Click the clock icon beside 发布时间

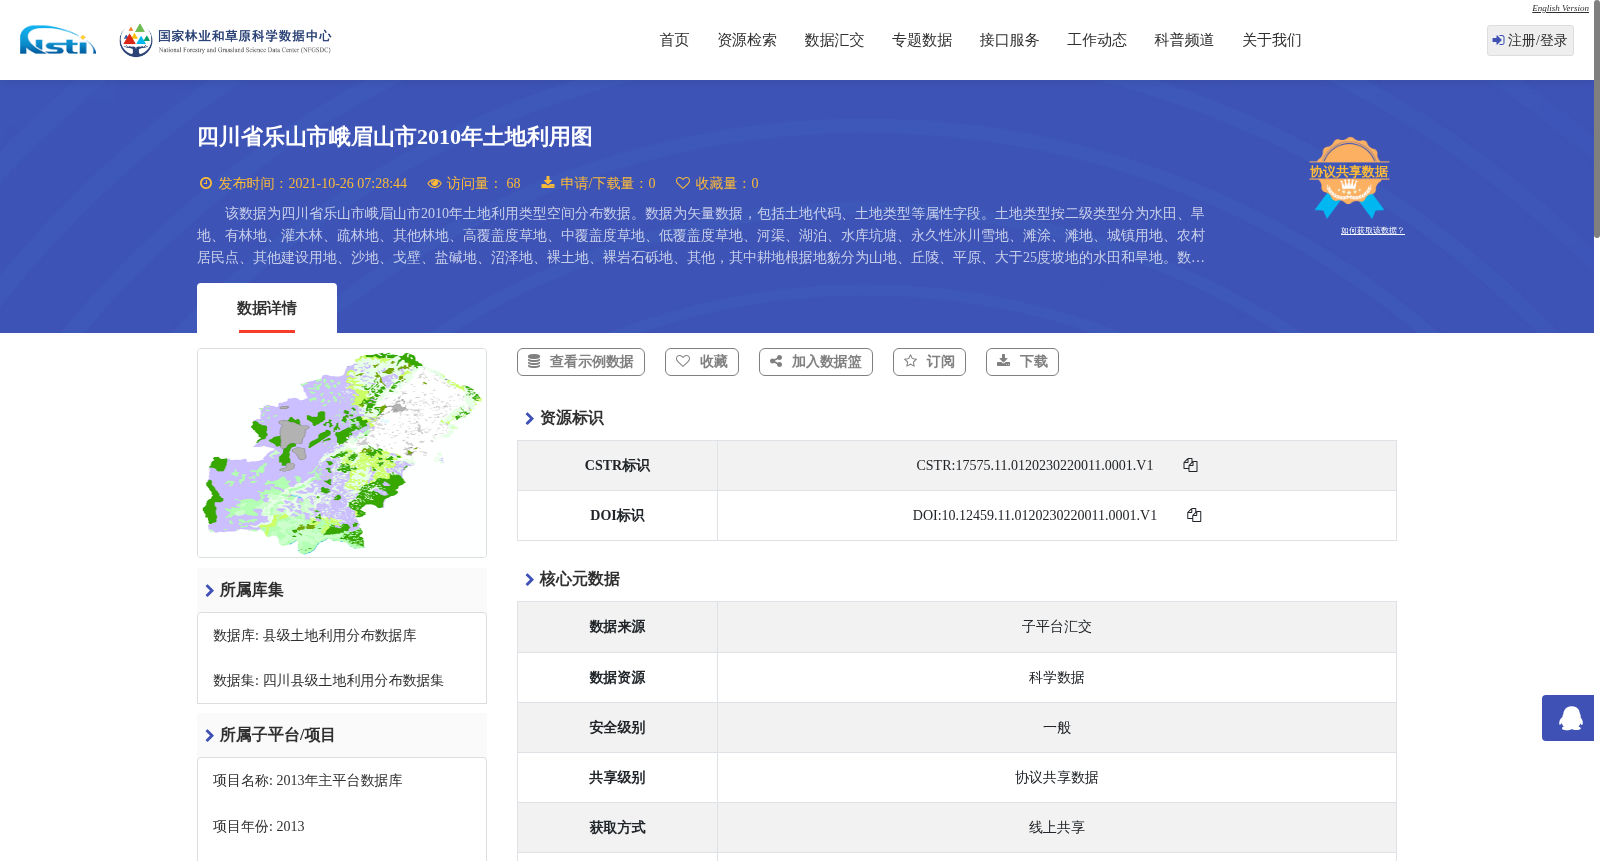(x=206, y=183)
